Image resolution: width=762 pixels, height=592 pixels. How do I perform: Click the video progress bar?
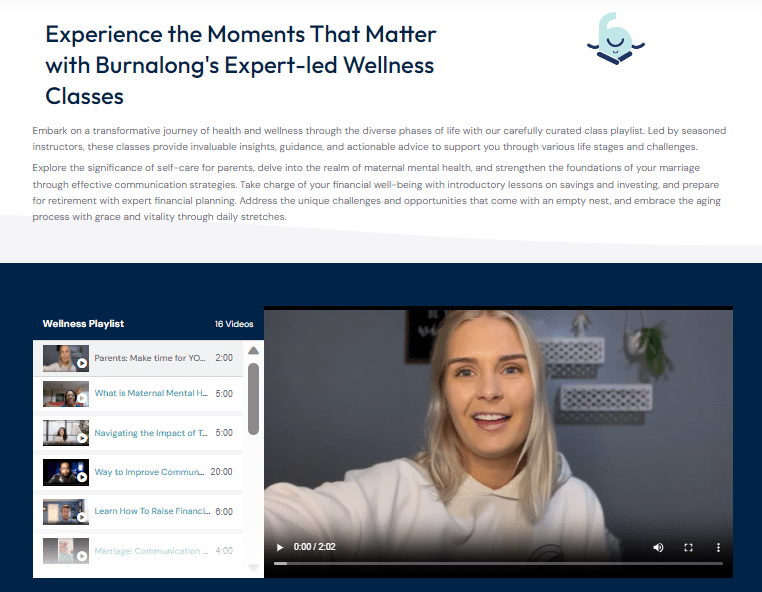click(498, 564)
